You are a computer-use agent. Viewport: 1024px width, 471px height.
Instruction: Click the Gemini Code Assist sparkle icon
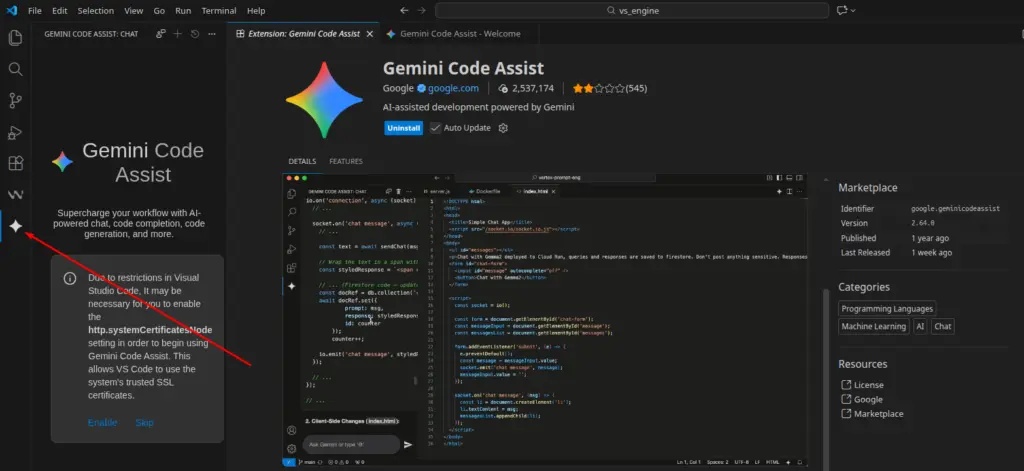coord(15,227)
